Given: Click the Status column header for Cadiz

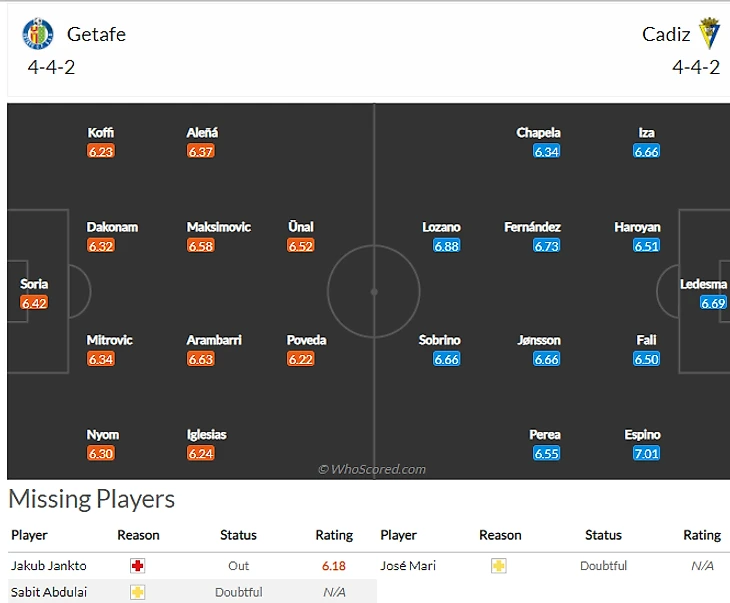Looking at the screenshot, I should [x=603, y=535].
